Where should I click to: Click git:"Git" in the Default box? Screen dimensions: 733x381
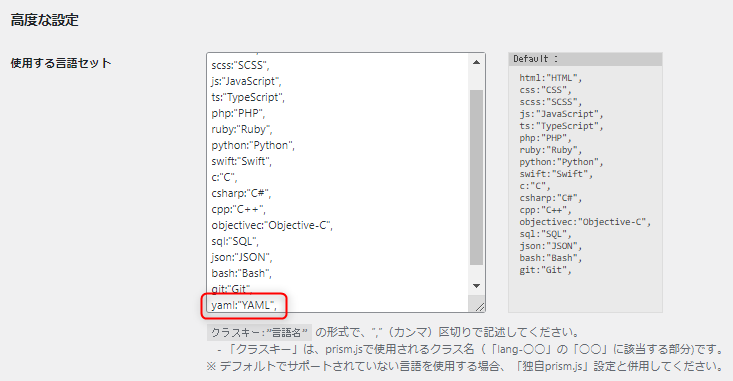545,270
